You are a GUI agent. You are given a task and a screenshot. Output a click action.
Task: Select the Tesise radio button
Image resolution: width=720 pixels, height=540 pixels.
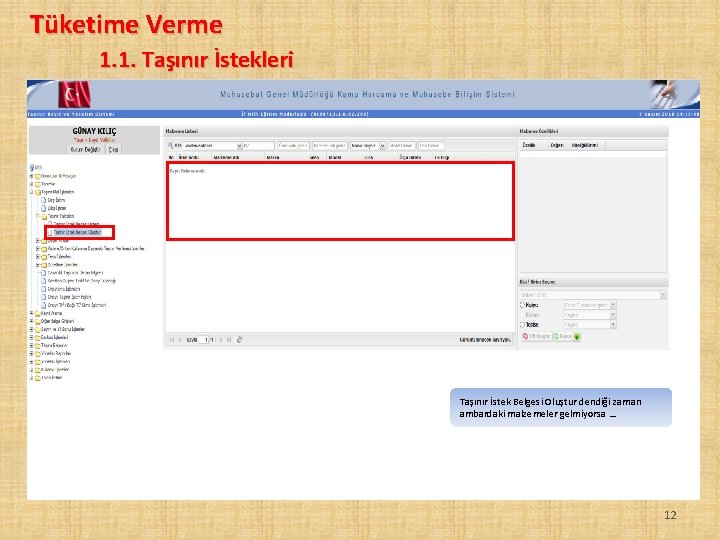coord(522,325)
